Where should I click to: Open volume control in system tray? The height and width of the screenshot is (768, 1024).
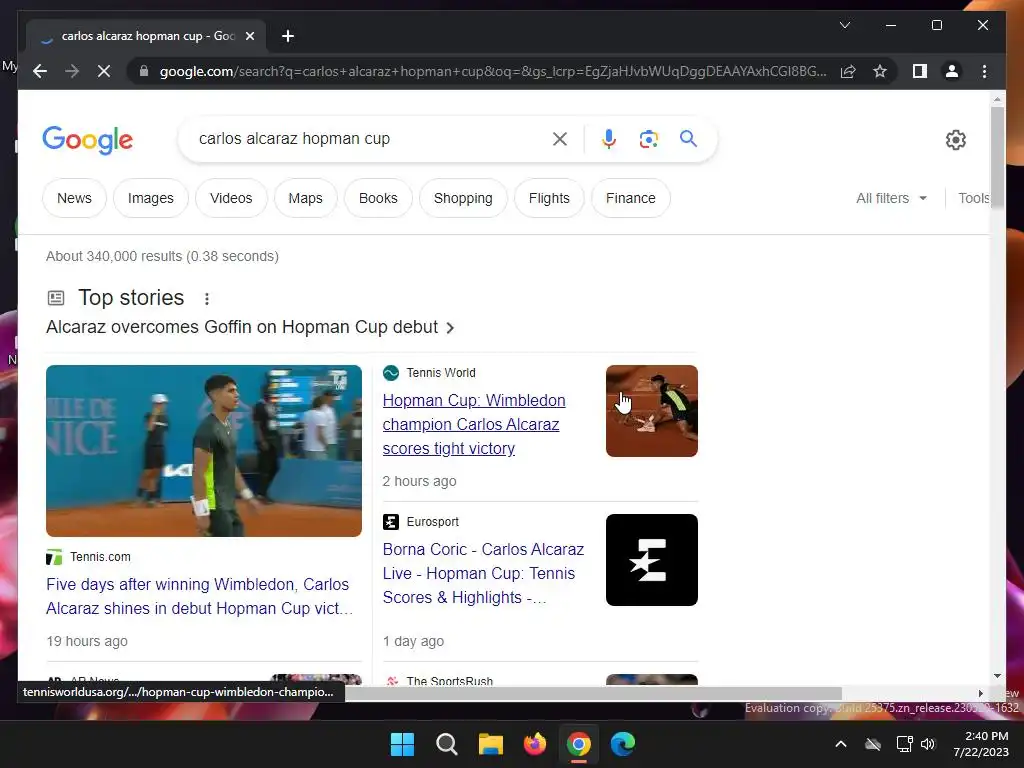coord(928,744)
